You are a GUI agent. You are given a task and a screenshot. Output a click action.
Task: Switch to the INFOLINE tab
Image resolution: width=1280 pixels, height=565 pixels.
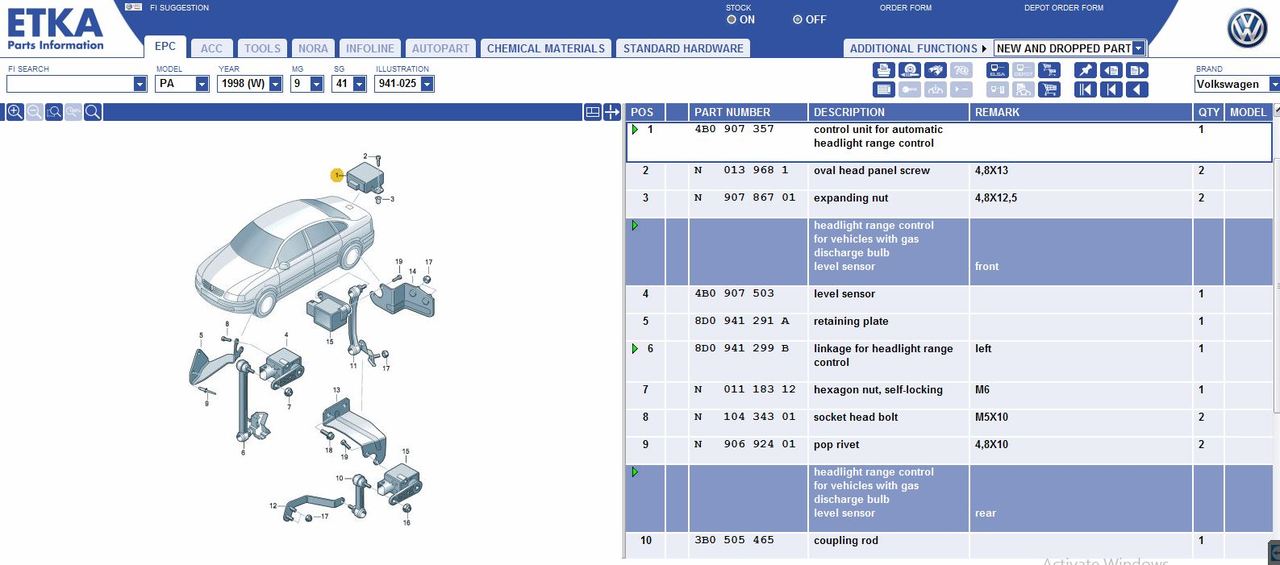point(370,48)
